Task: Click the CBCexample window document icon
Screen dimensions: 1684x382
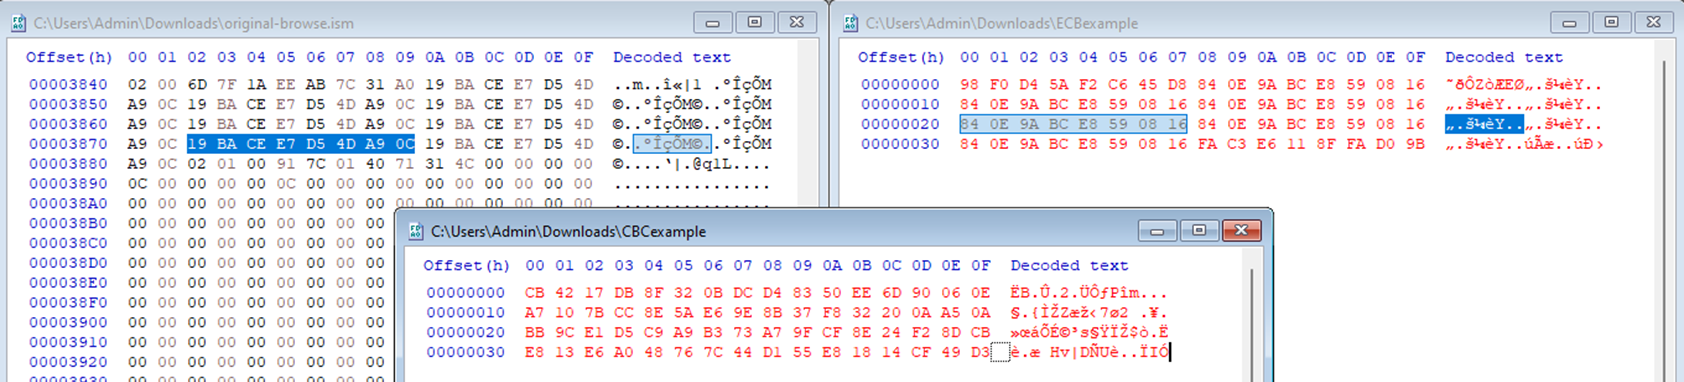Action: (416, 231)
